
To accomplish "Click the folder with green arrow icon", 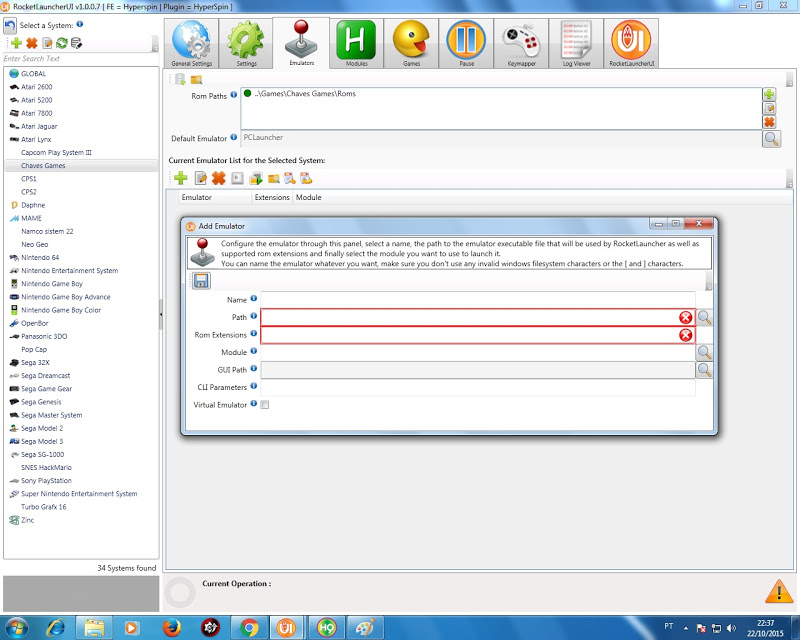I will tap(256, 179).
